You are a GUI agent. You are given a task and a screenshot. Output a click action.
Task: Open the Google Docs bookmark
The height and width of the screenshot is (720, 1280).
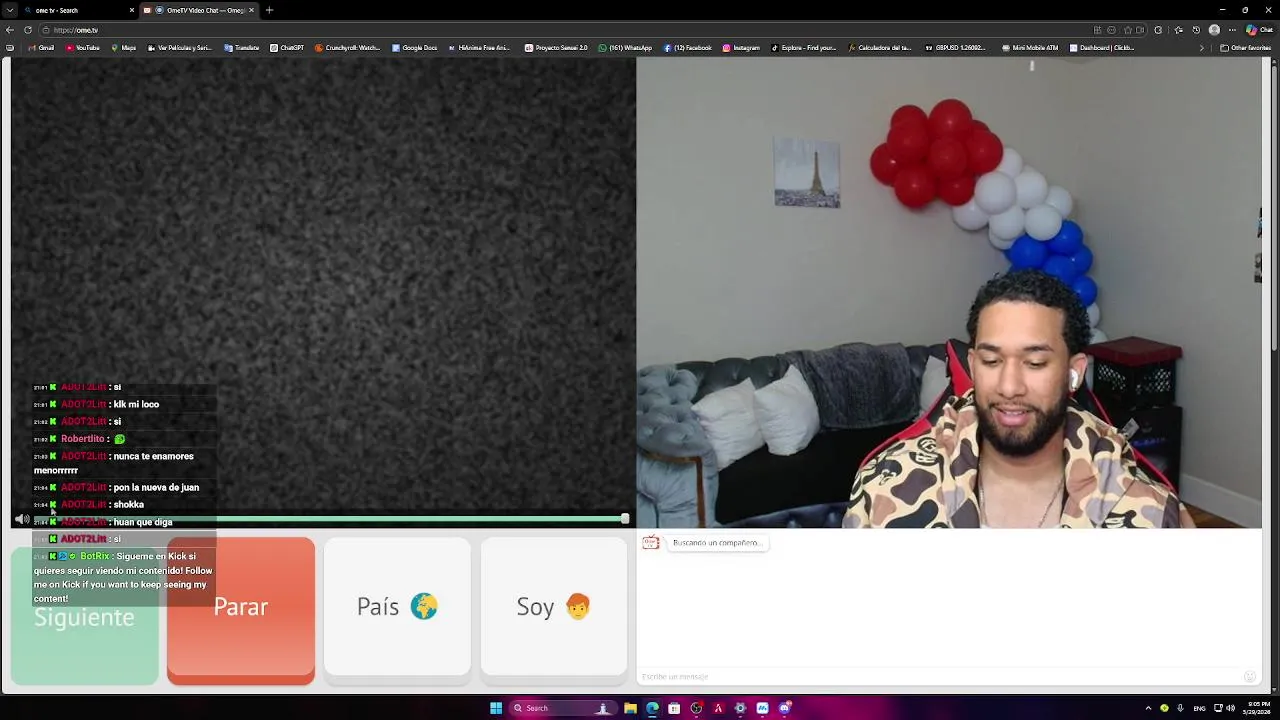tap(415, 47)
